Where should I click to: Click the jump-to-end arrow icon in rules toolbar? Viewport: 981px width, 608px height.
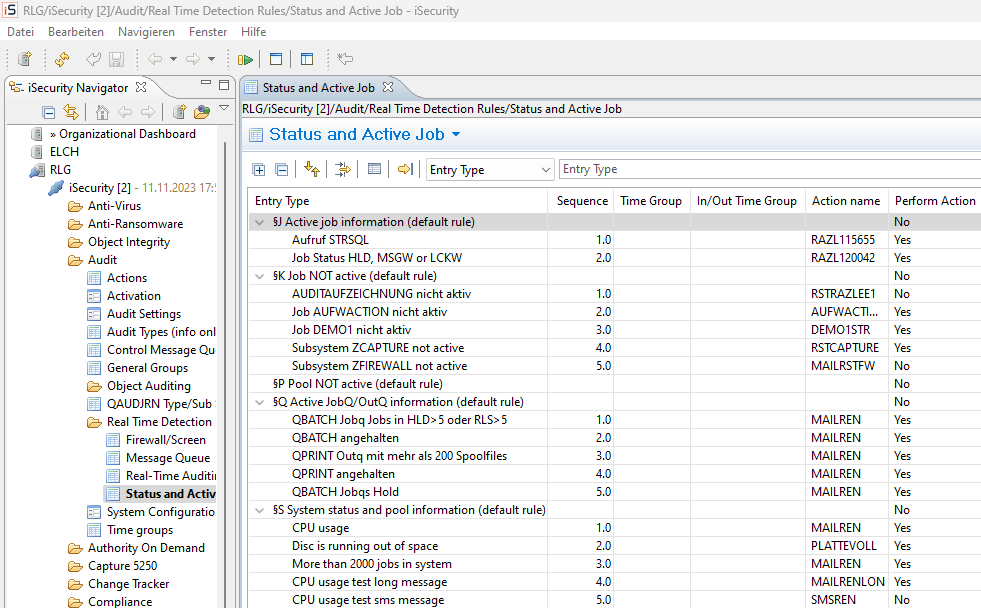405,169
